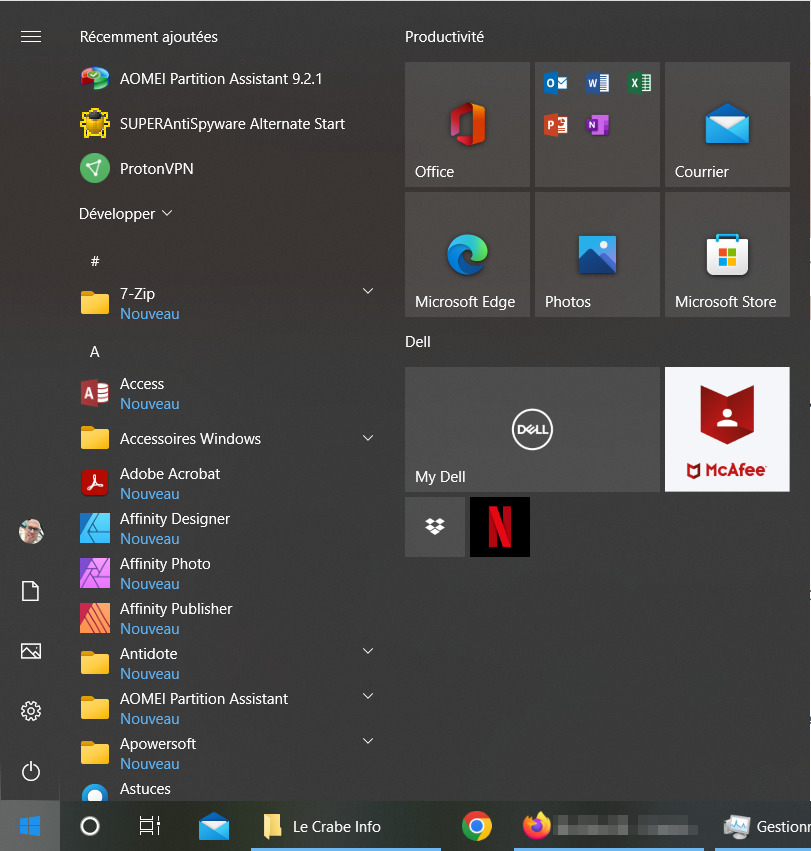This screenshot has width=811, height=851.
Task: Open Word from the Office tile group
Action: click(598, 83)
